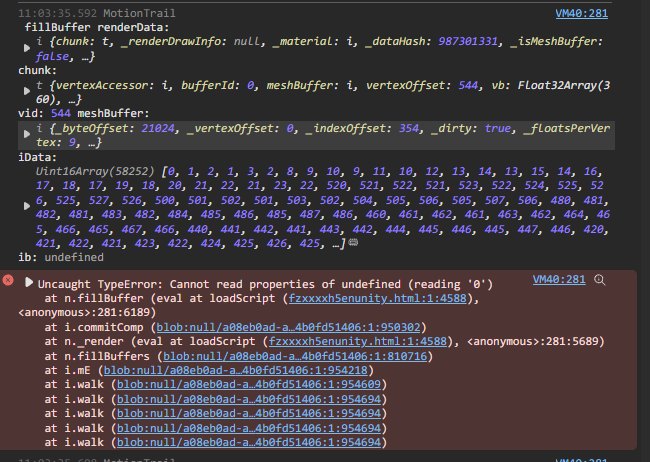Viewport: 650px width, 462px height.
Task: Open blob link at i.commitComp 1:950302
Action: click(289, 327)
